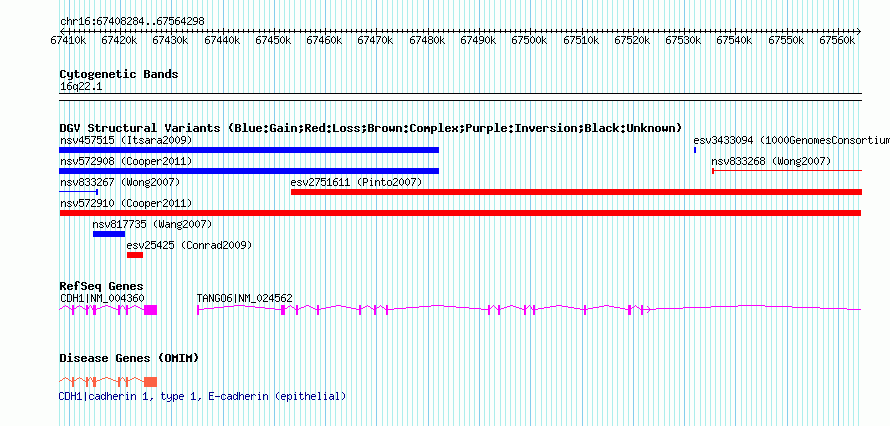Click the 67440k ruler tick label
890x426 pixels.
tap(222, 40)
